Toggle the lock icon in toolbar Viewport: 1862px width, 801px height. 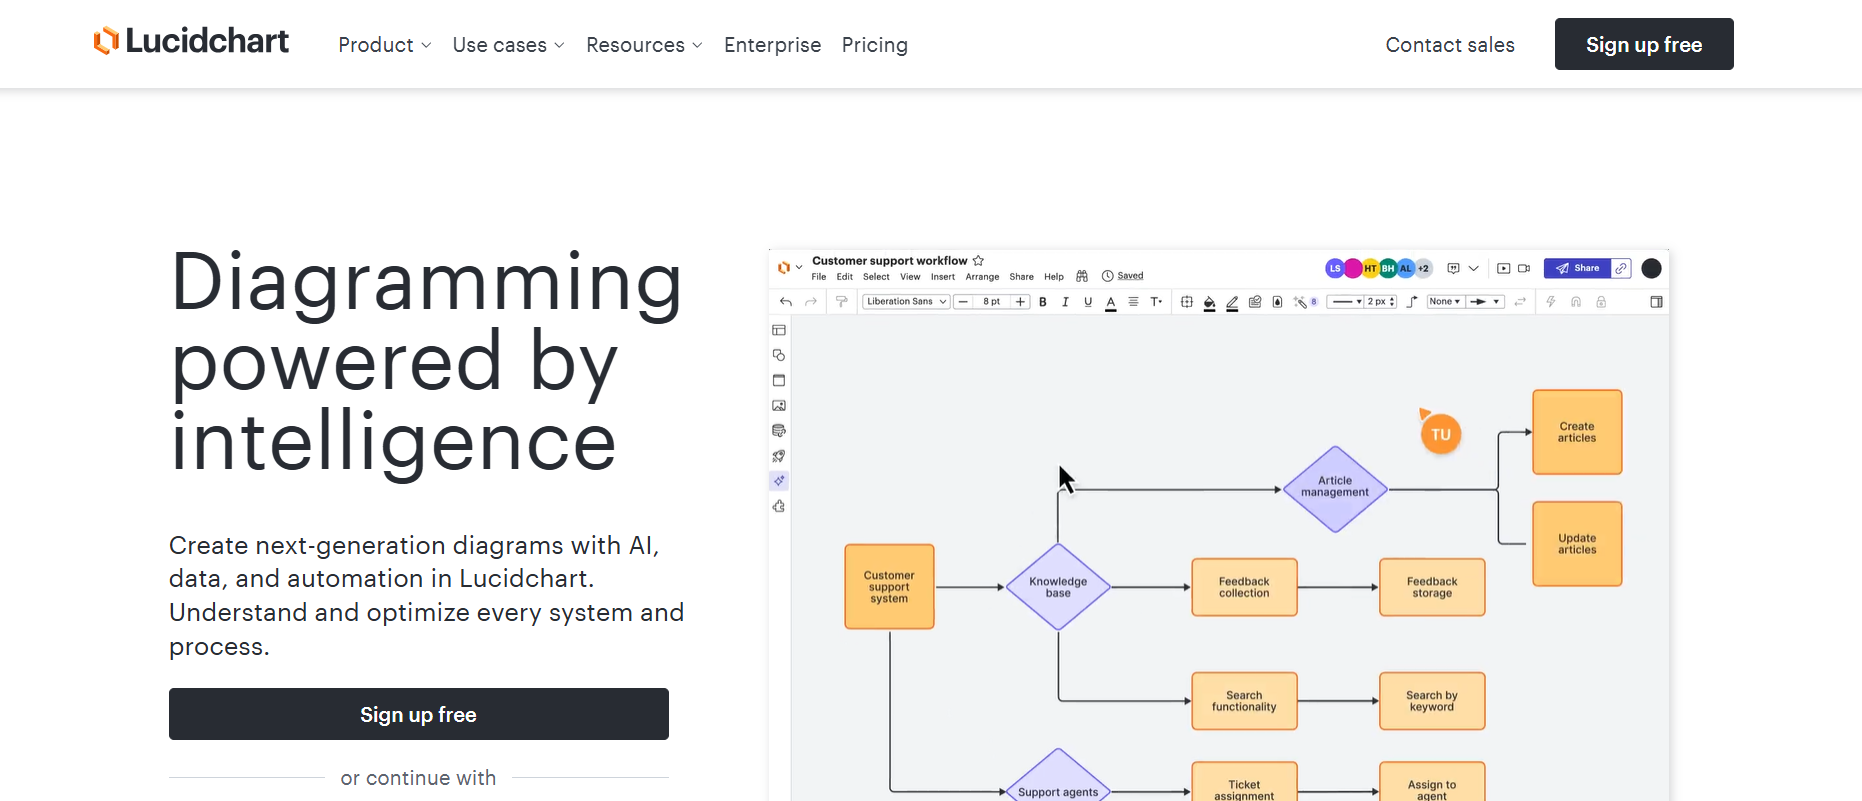tap(1601, 302)
